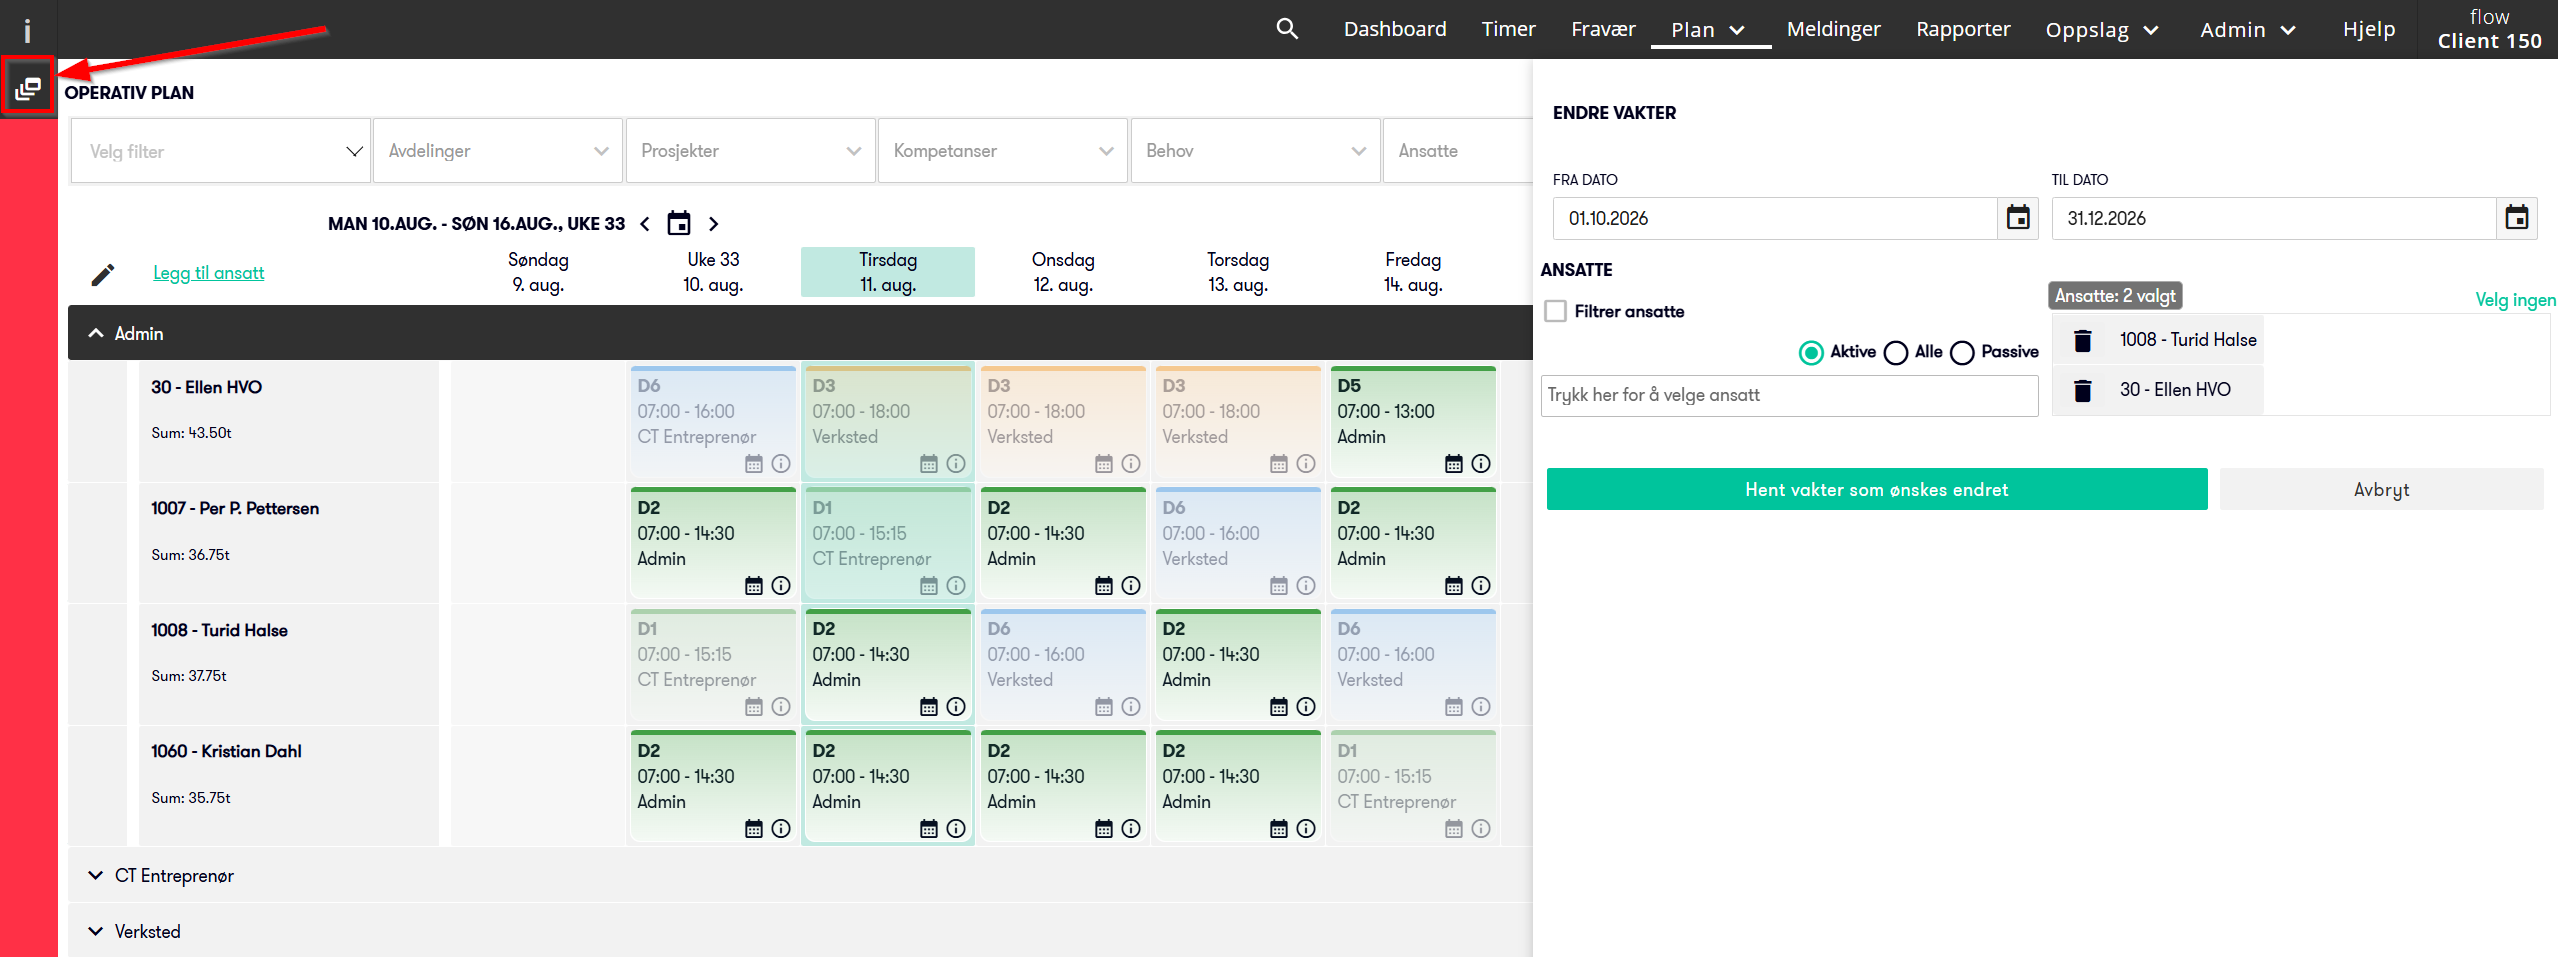Viewport: 2558px width, 957px height.
Task: Open the info icon in top-left corner
Action: 27,31
